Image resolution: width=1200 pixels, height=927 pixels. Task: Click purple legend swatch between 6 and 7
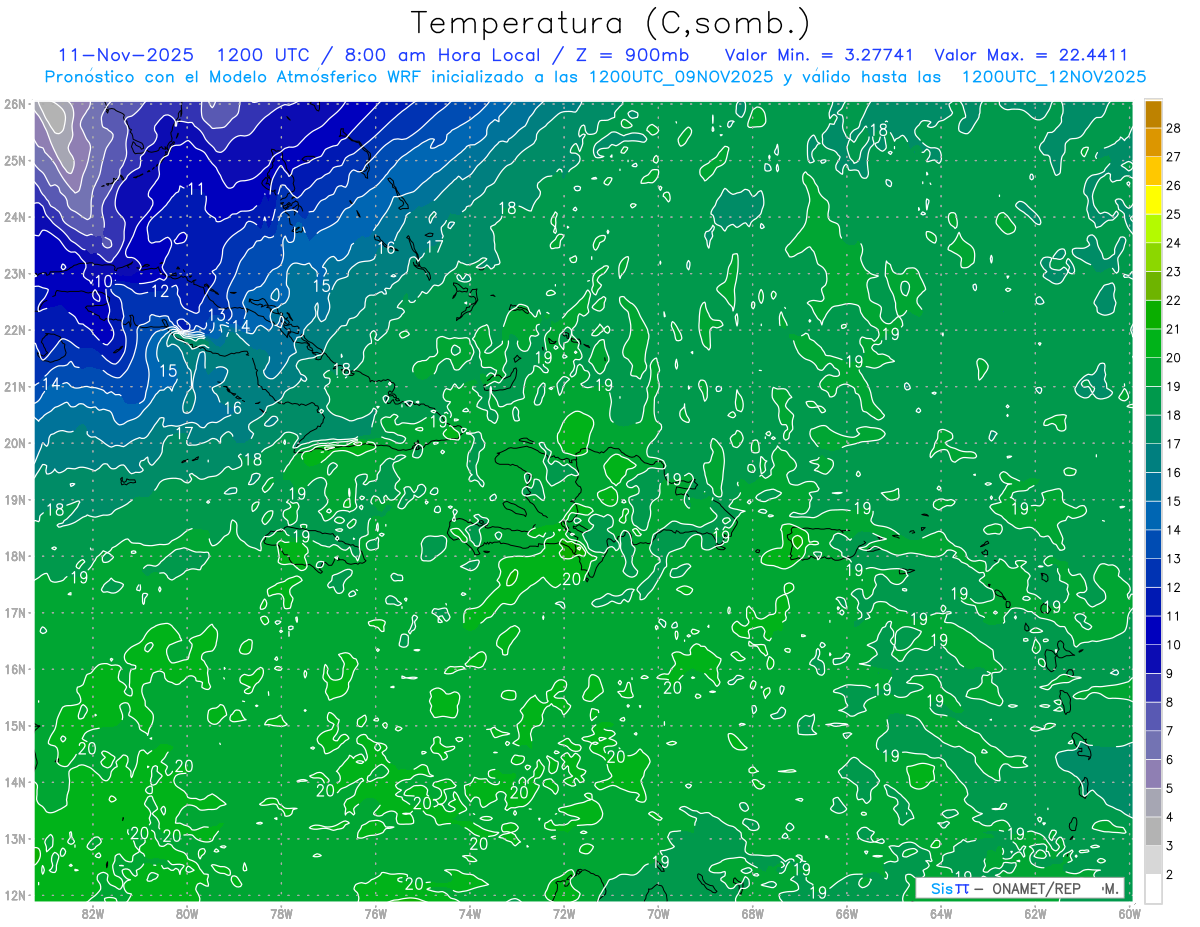[1154, 744]
